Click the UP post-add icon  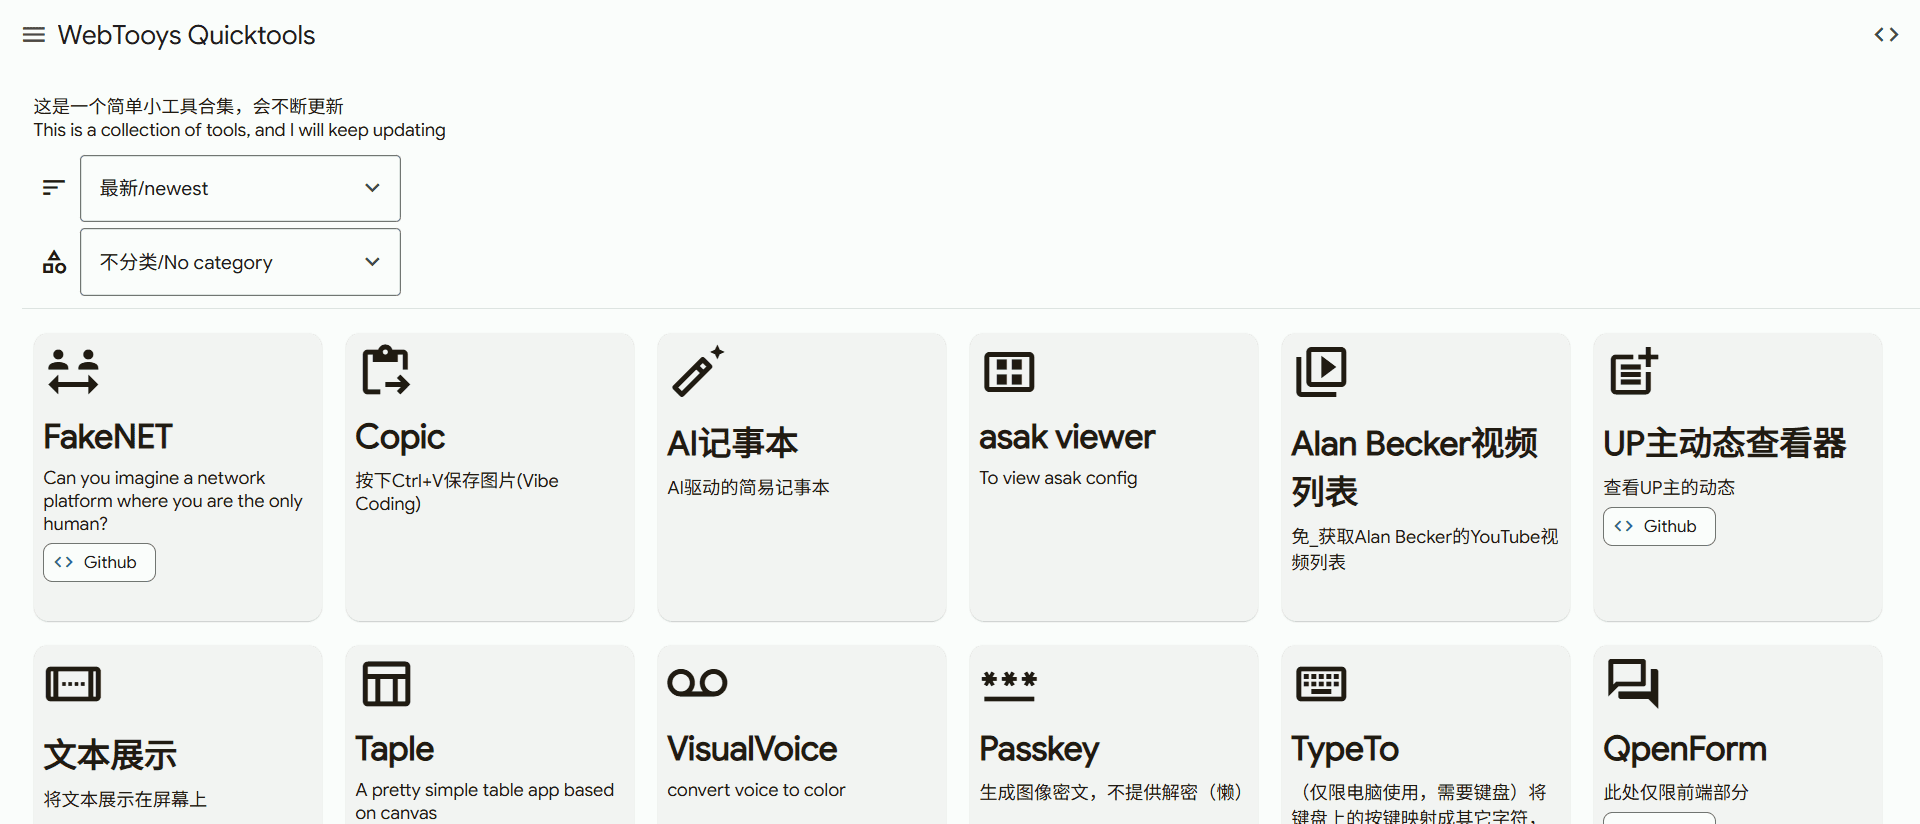click(x=1633, y=372)
